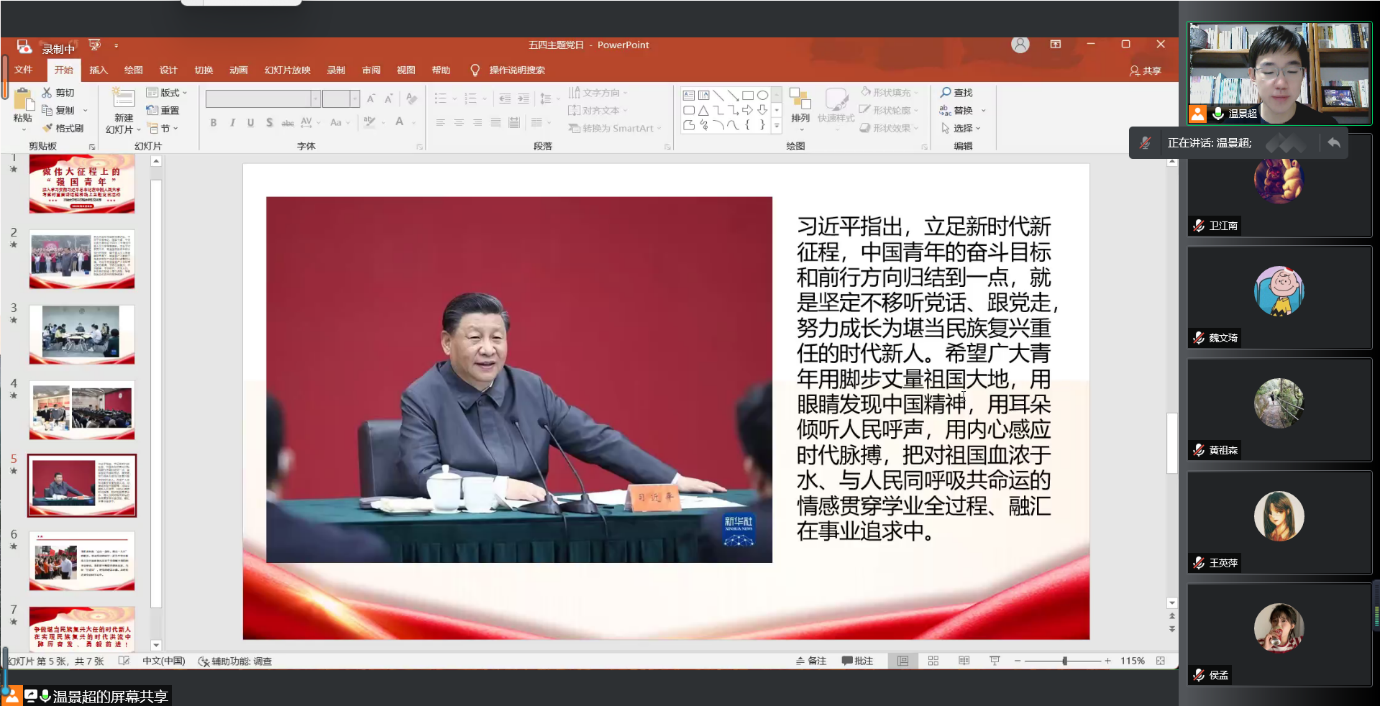The image size is (1380, 706).
Task: Open the 选择 (Select) dropdown
Action: click(964, 128)
